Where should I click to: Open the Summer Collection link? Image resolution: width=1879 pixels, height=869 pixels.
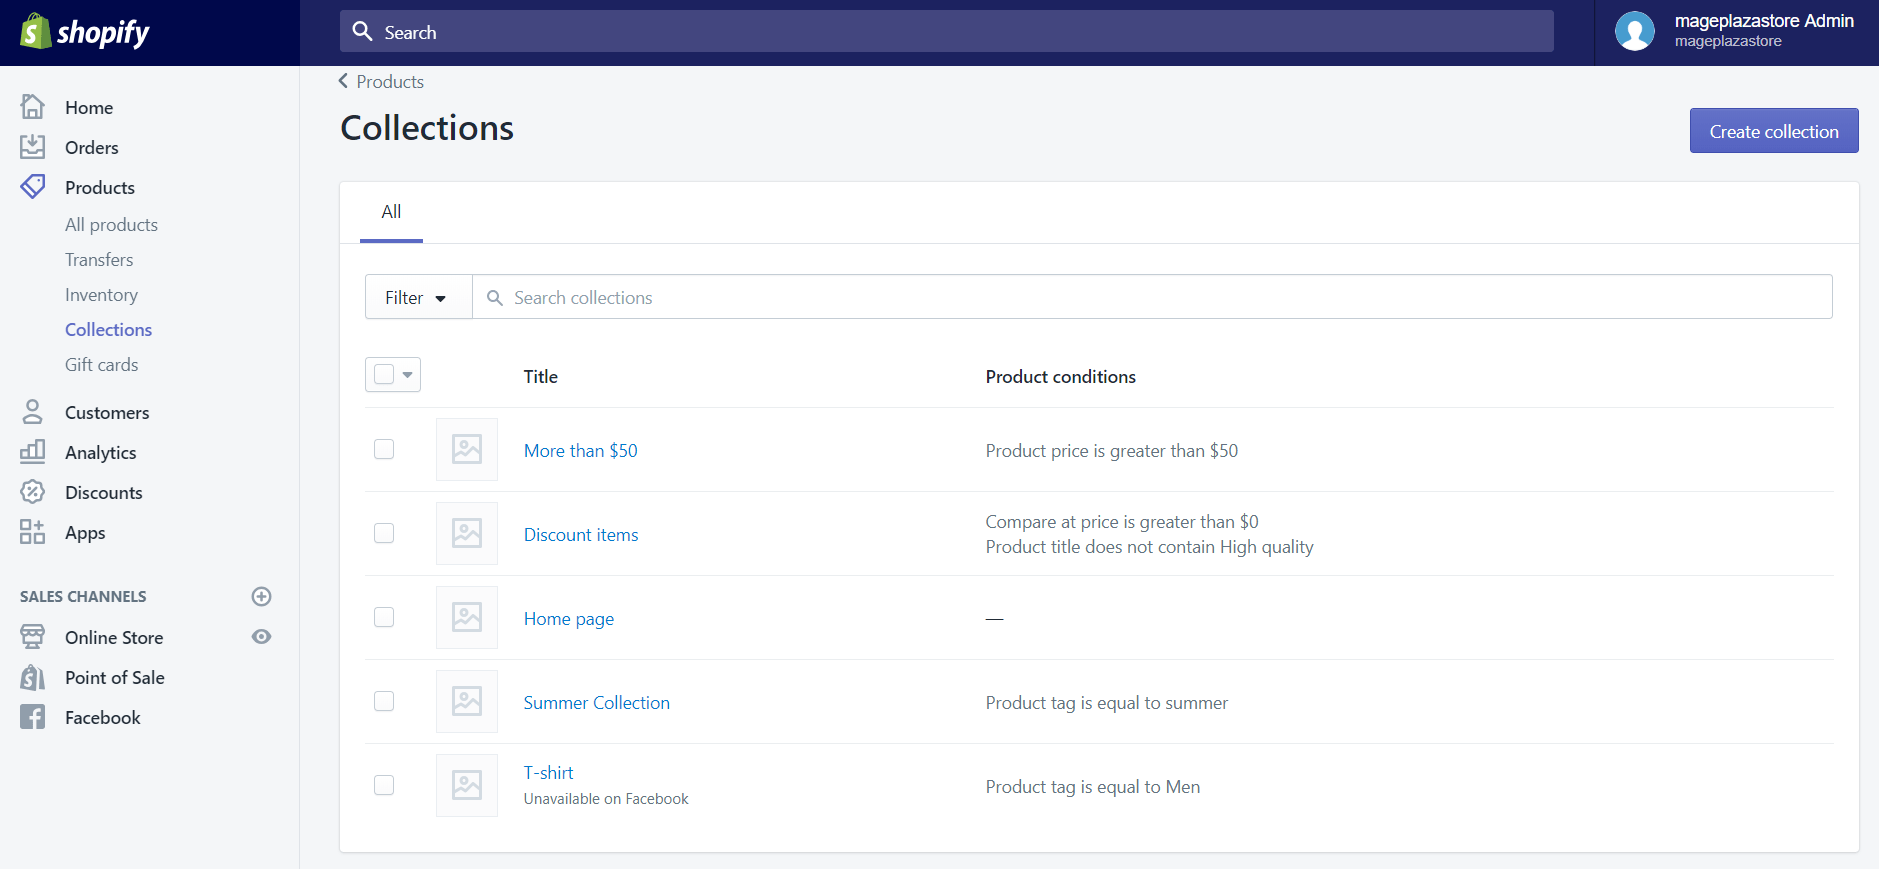tap(596, 703)
